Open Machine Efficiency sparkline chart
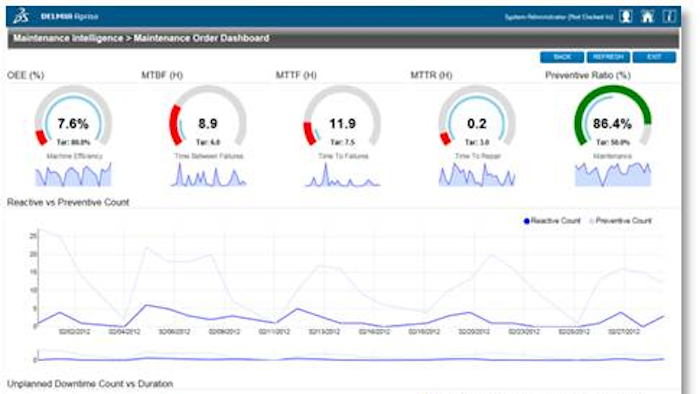 73,174
